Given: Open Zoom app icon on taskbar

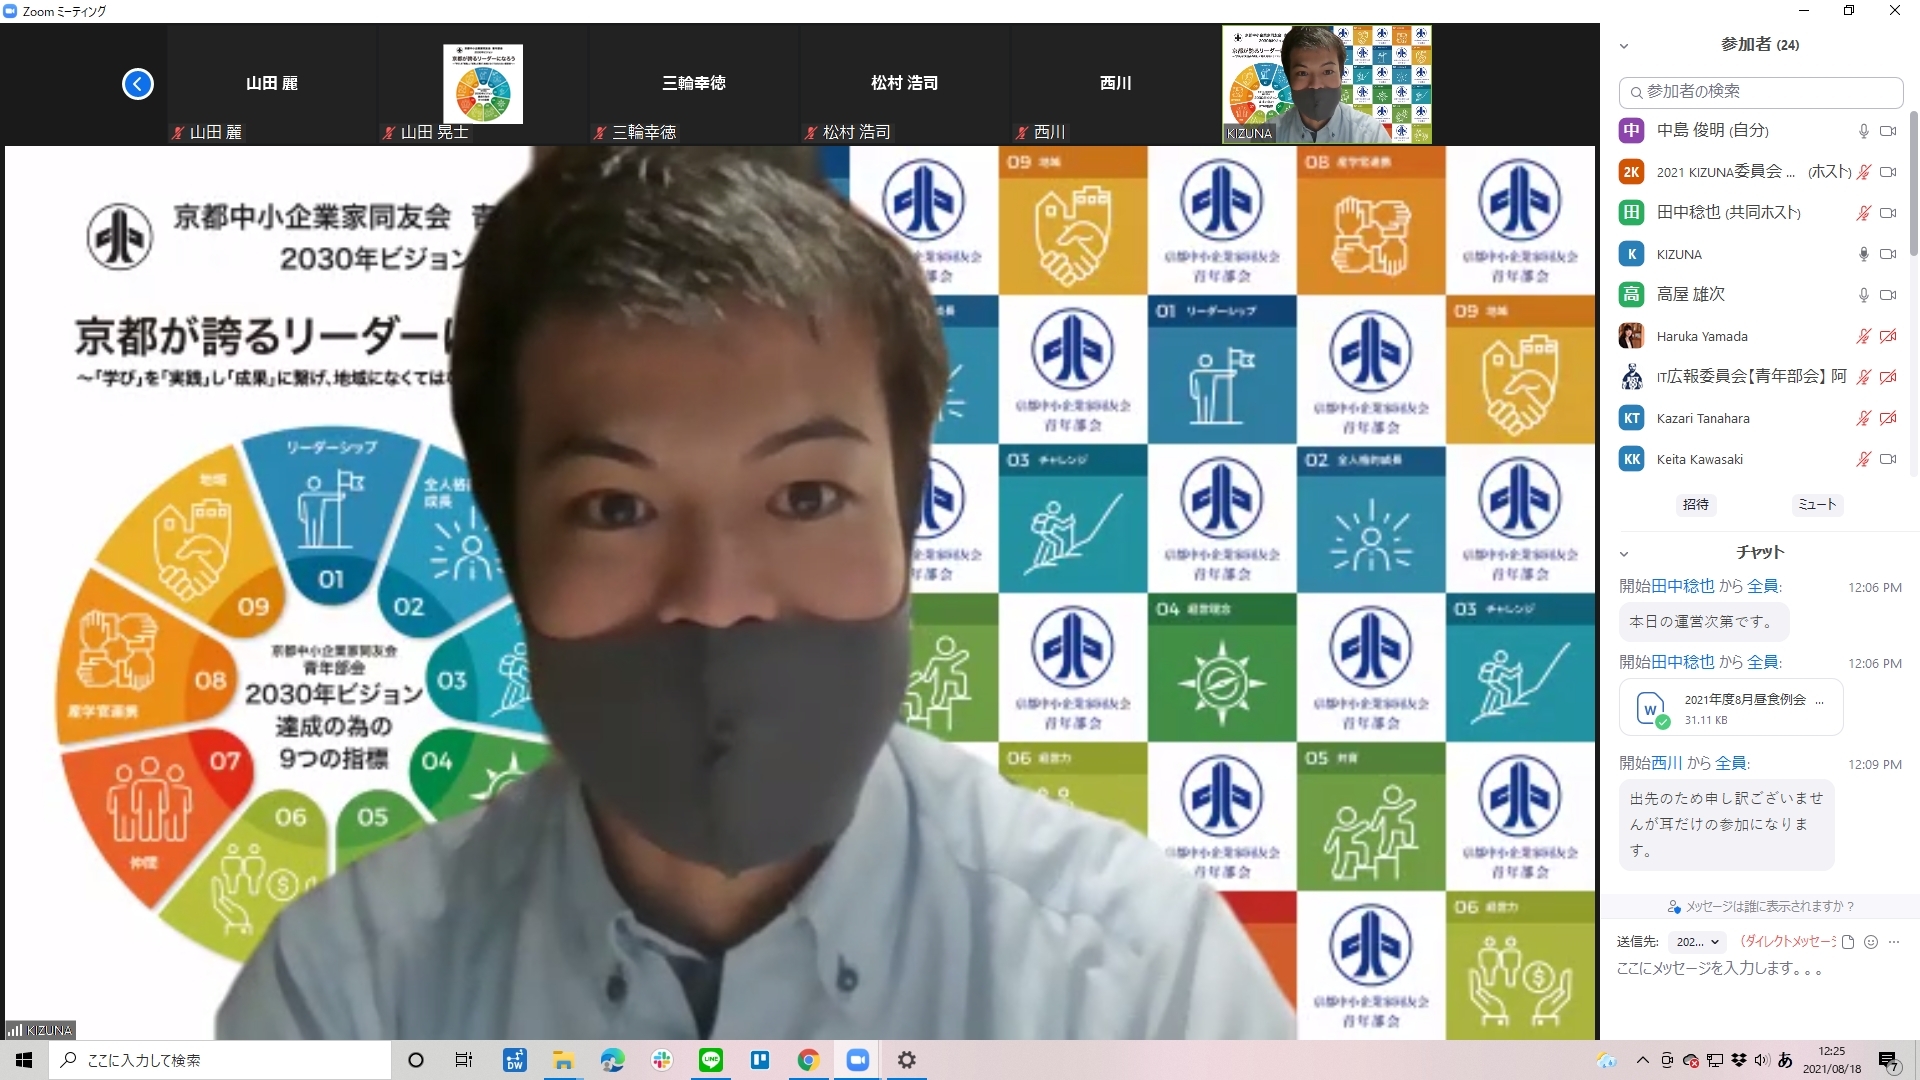Looking at the screenshot, I should [858, 1060].
